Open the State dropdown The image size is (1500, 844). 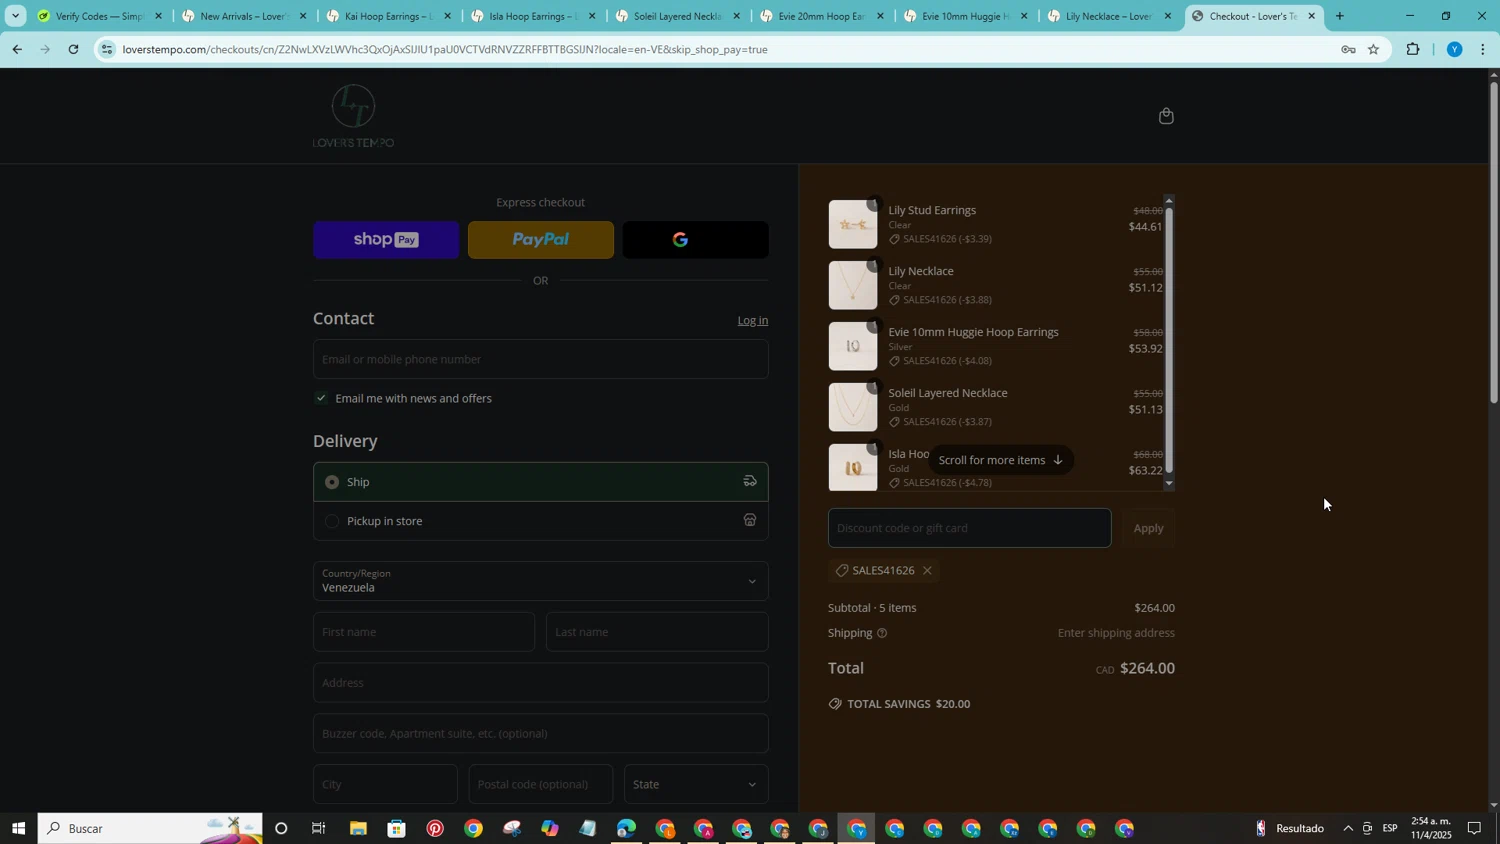[x=696, y=785]
